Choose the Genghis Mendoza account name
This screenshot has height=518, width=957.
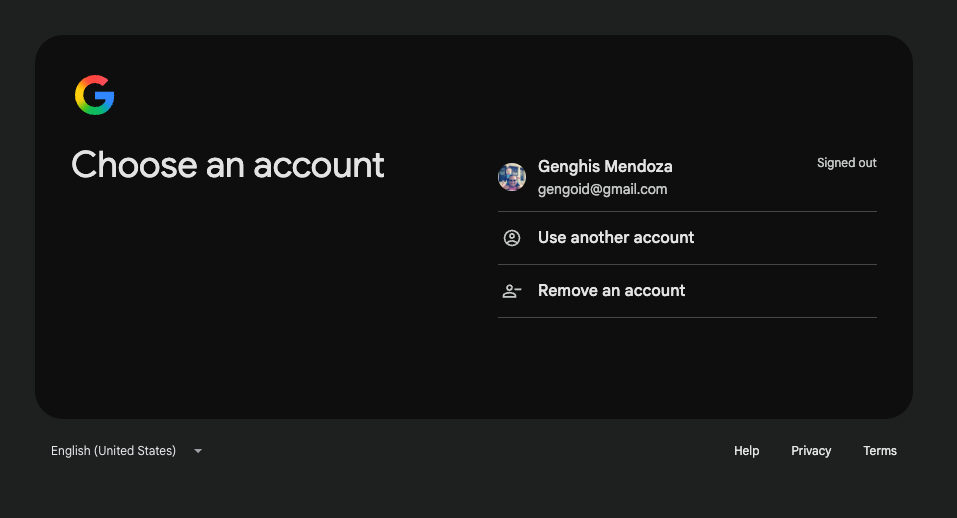(605, 167)
